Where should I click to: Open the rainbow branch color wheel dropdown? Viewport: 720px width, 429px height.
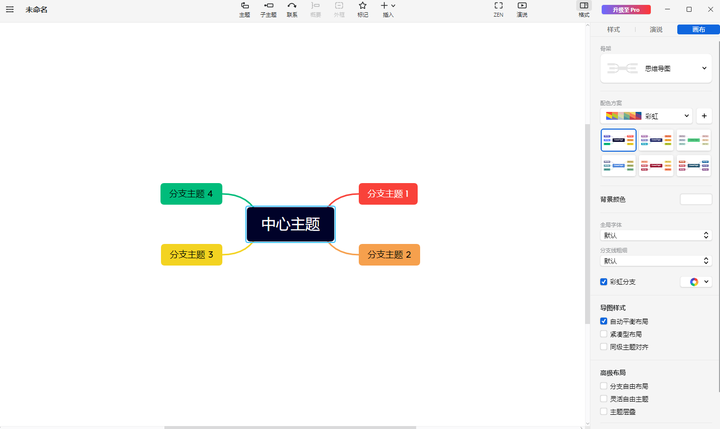pos(696,282)
